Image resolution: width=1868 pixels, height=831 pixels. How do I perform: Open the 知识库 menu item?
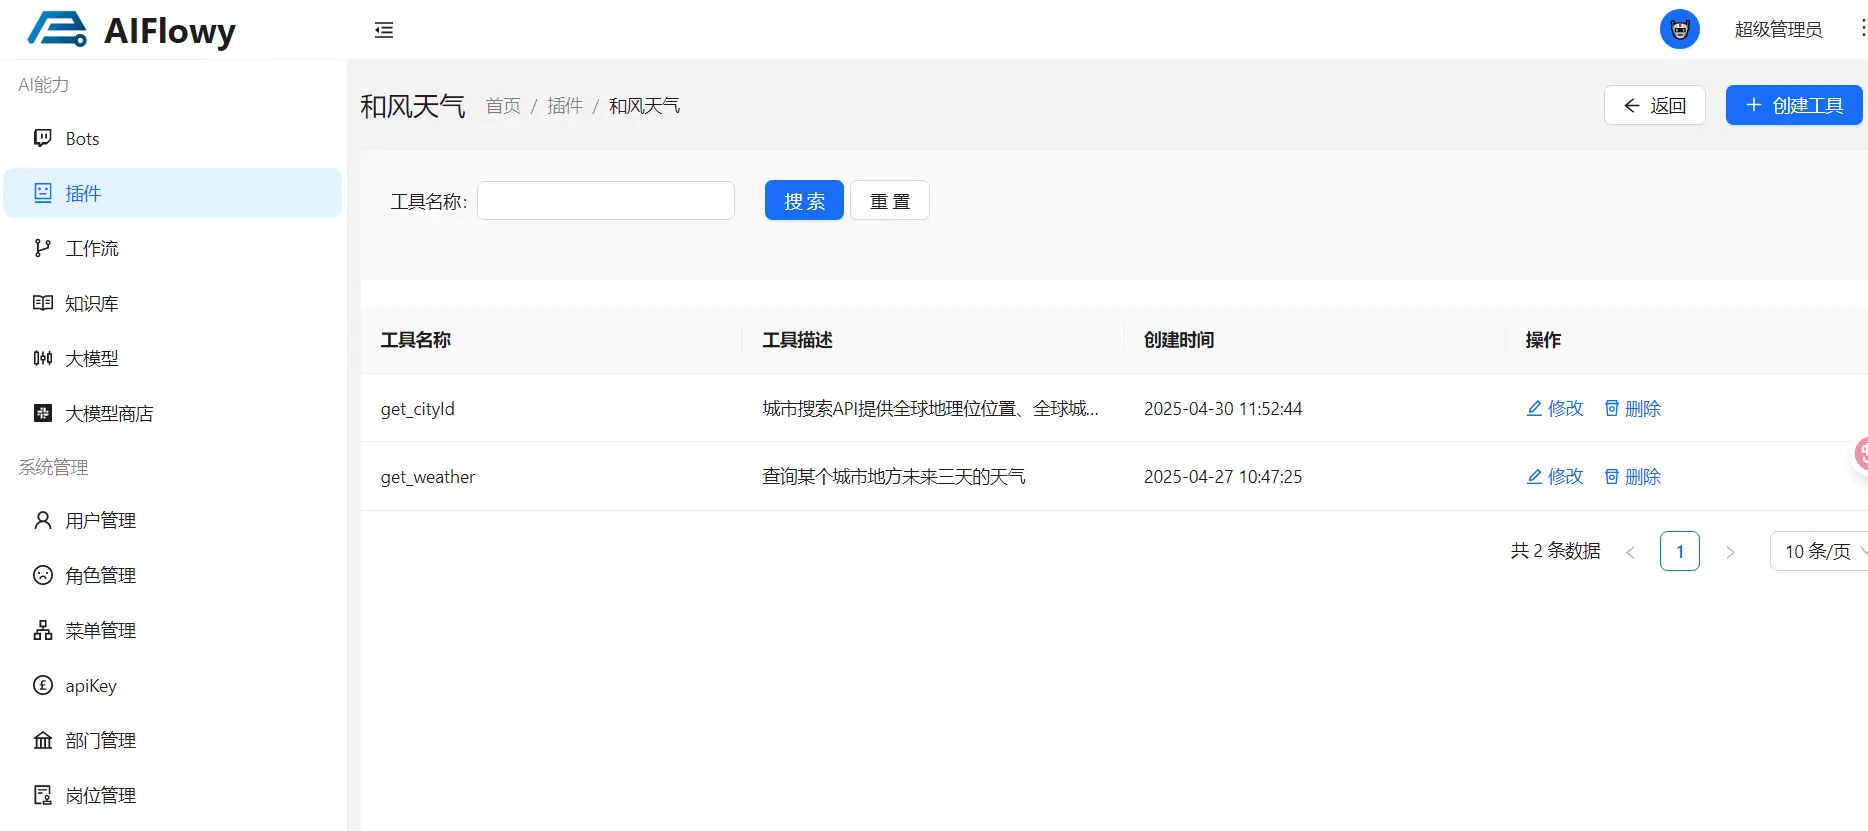click(173, 303)
